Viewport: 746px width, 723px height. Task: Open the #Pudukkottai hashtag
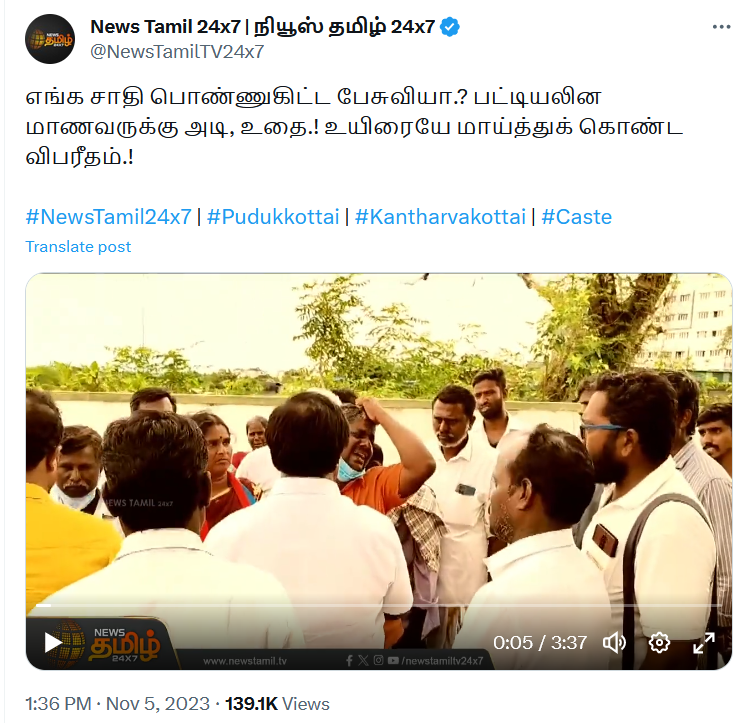coord(273,217)
